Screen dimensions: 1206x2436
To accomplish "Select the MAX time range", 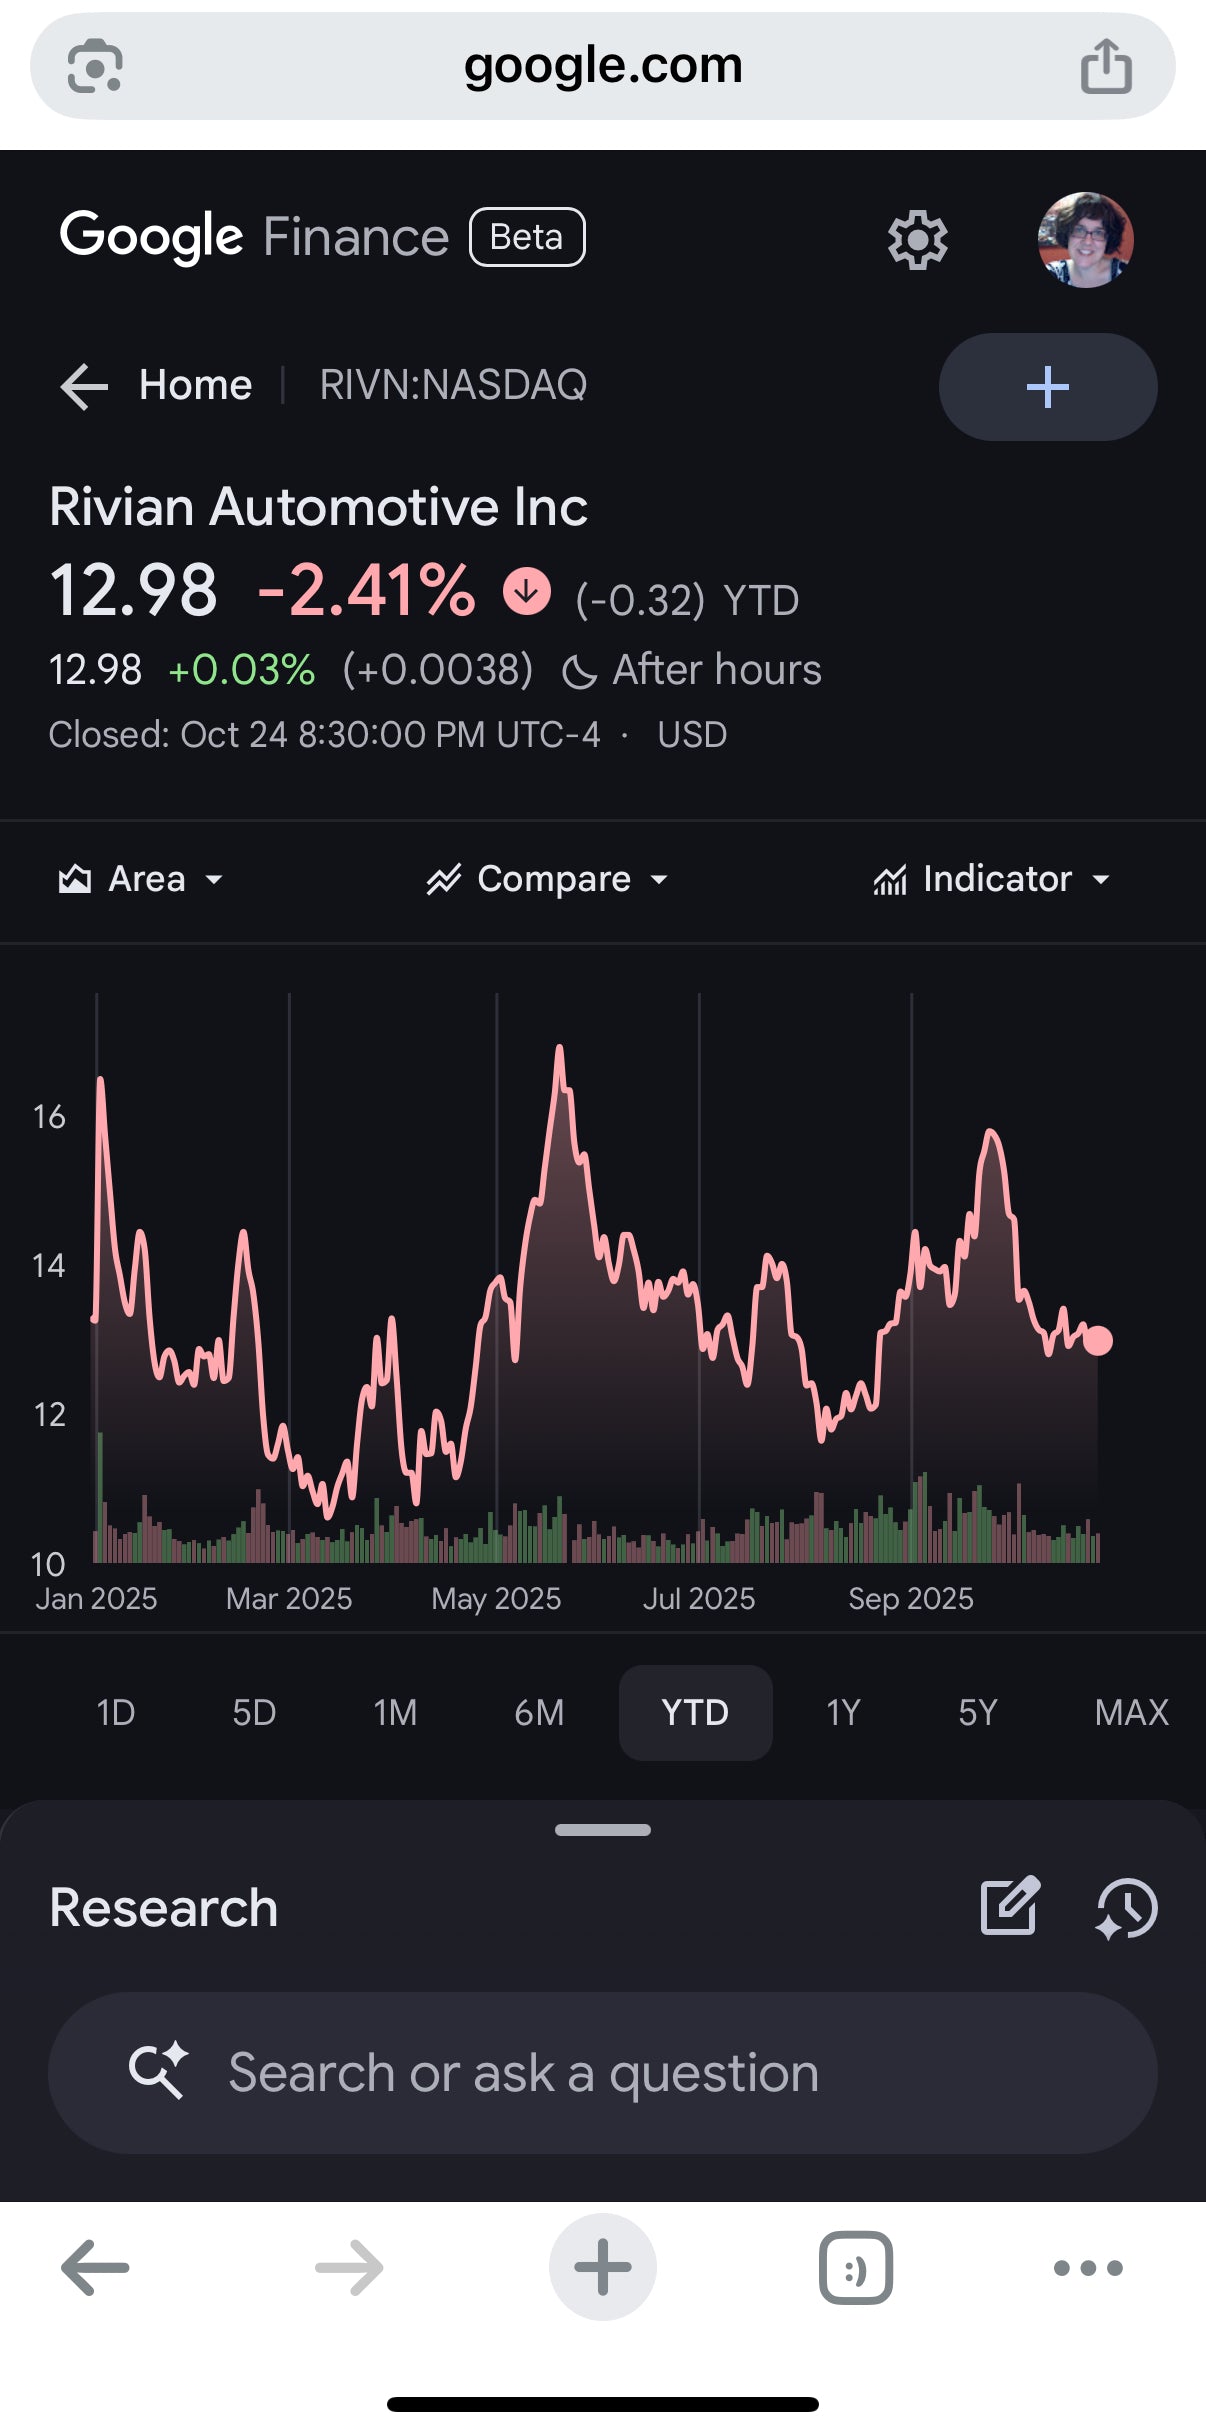I will (x=1131, y=1713).
